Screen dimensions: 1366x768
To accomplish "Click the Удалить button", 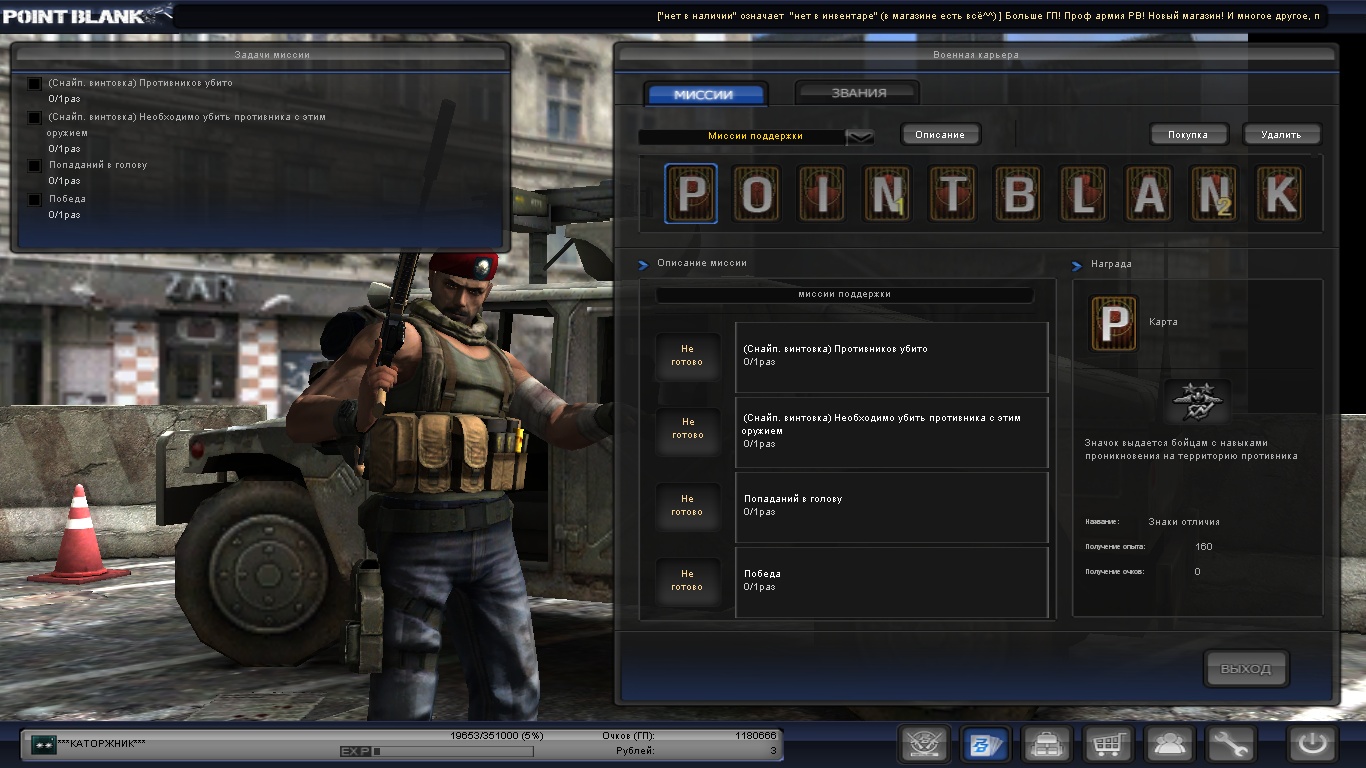I will (1281, 135).
